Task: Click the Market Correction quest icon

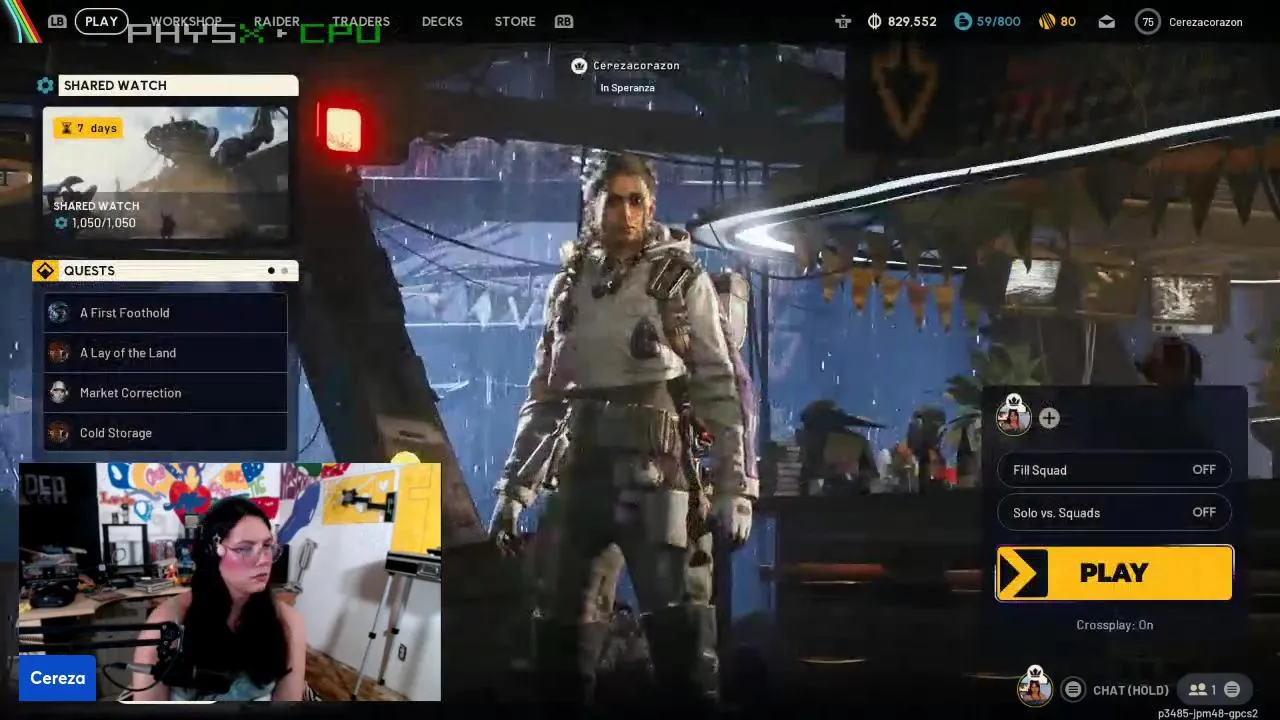Action: point(59,393)
